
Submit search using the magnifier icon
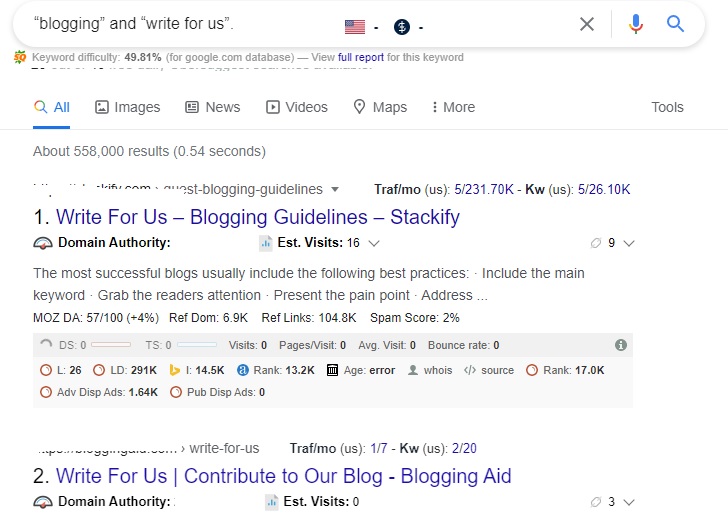(x=675, y=23)
